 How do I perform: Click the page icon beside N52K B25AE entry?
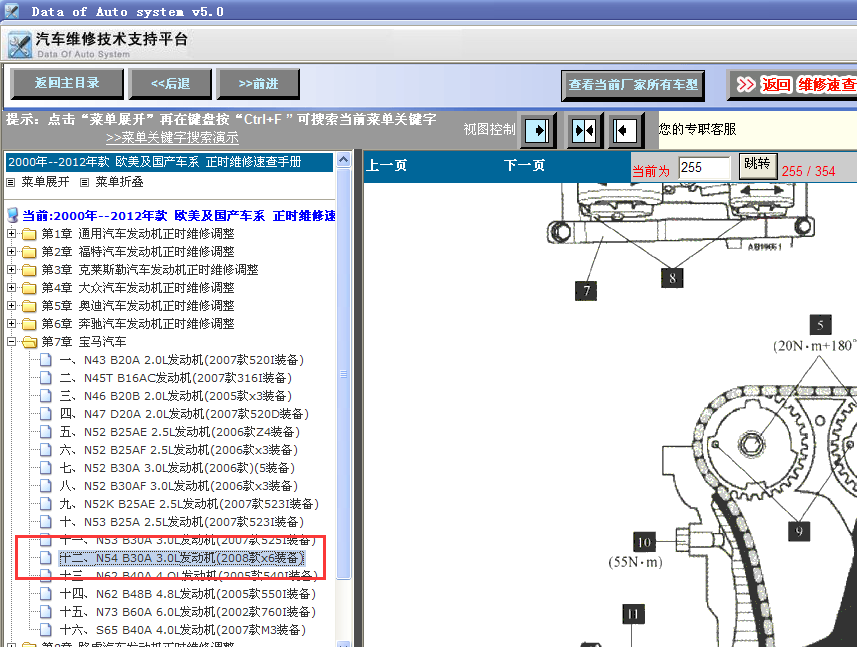pyautogui.click(x=46, y=504)
